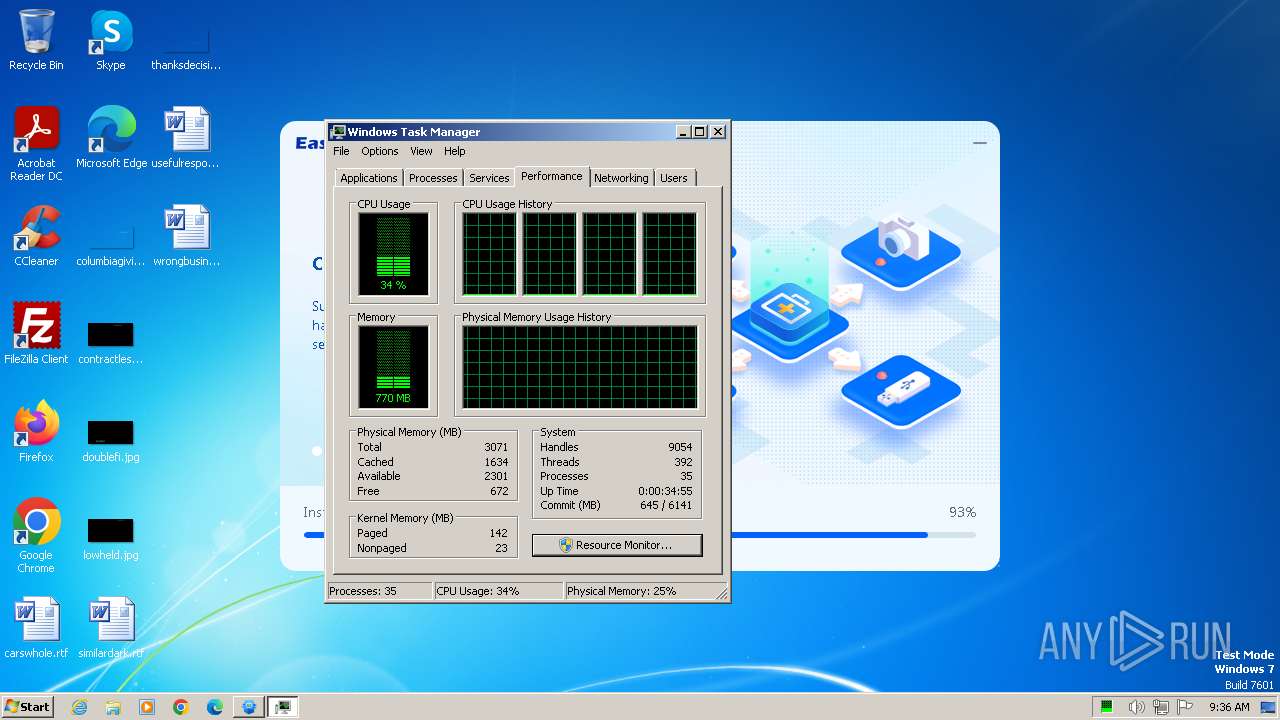The height and width of the screenshot is (720, 1280).
Task: Open the FileZilla Client shortcut
Action: pos(36,334)
